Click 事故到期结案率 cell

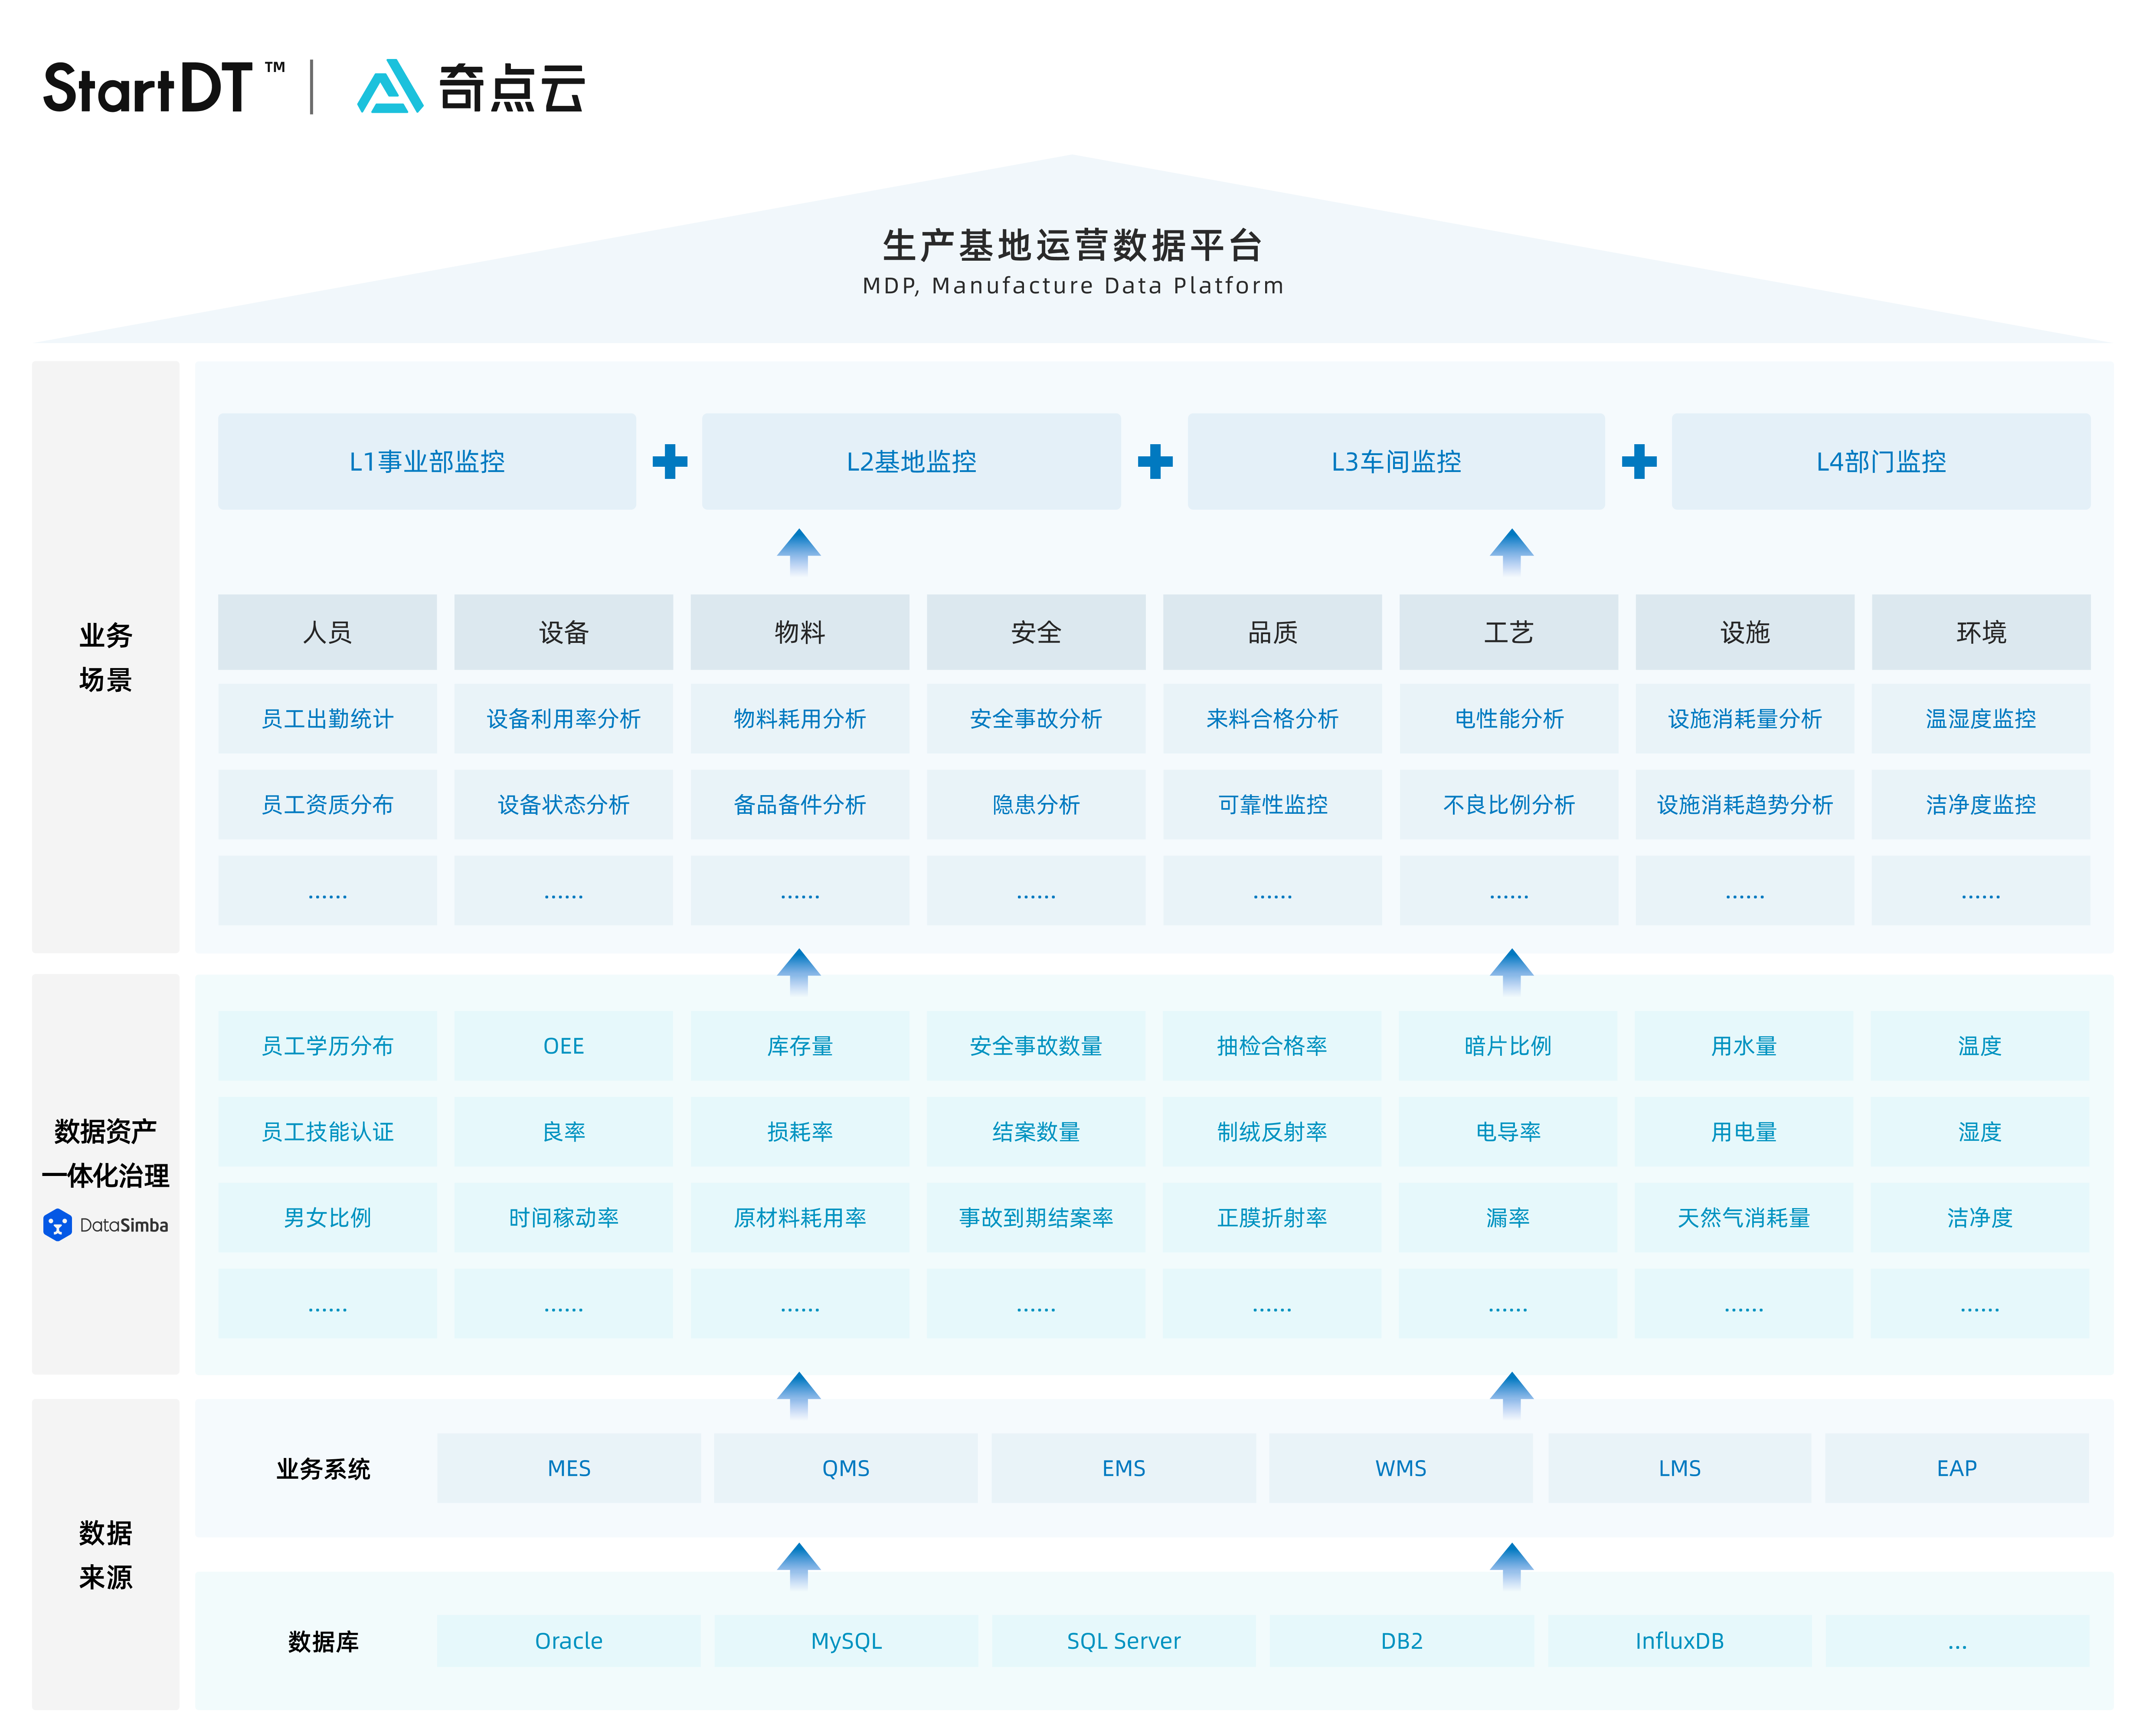1036,1217
